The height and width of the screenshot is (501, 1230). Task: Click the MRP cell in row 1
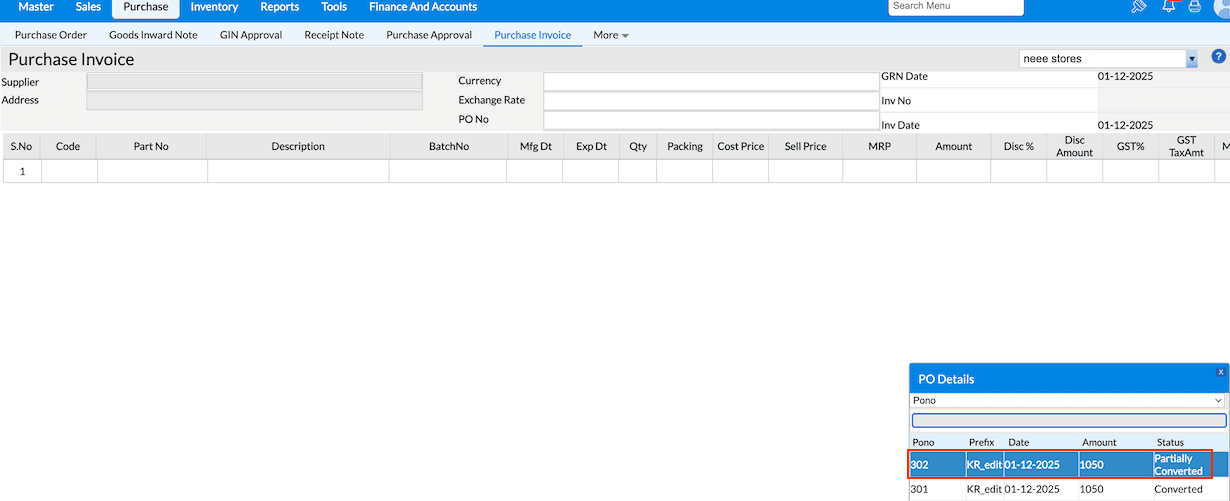(x=880, y=171)
